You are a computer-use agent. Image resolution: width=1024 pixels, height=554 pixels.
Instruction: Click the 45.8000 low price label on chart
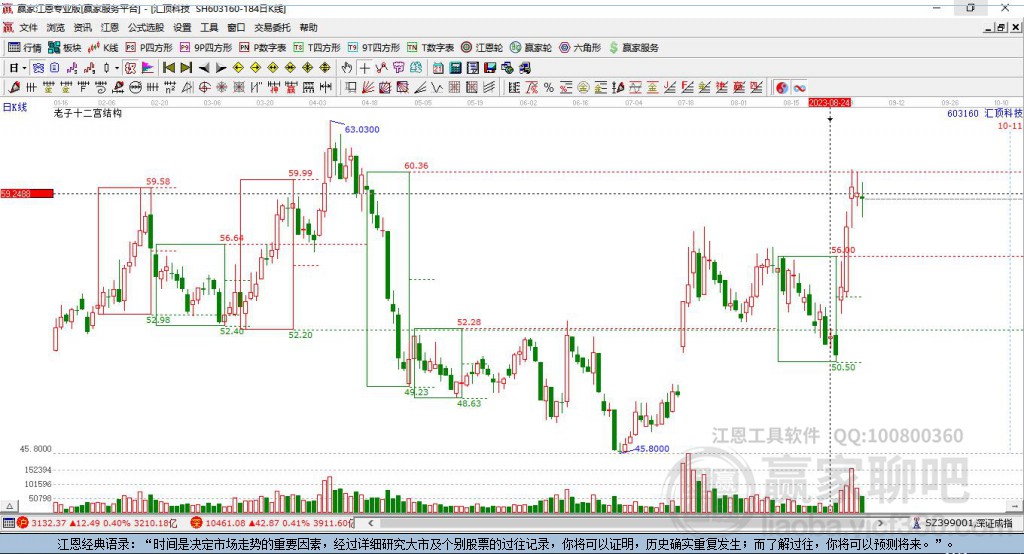(x=652, y=449)
